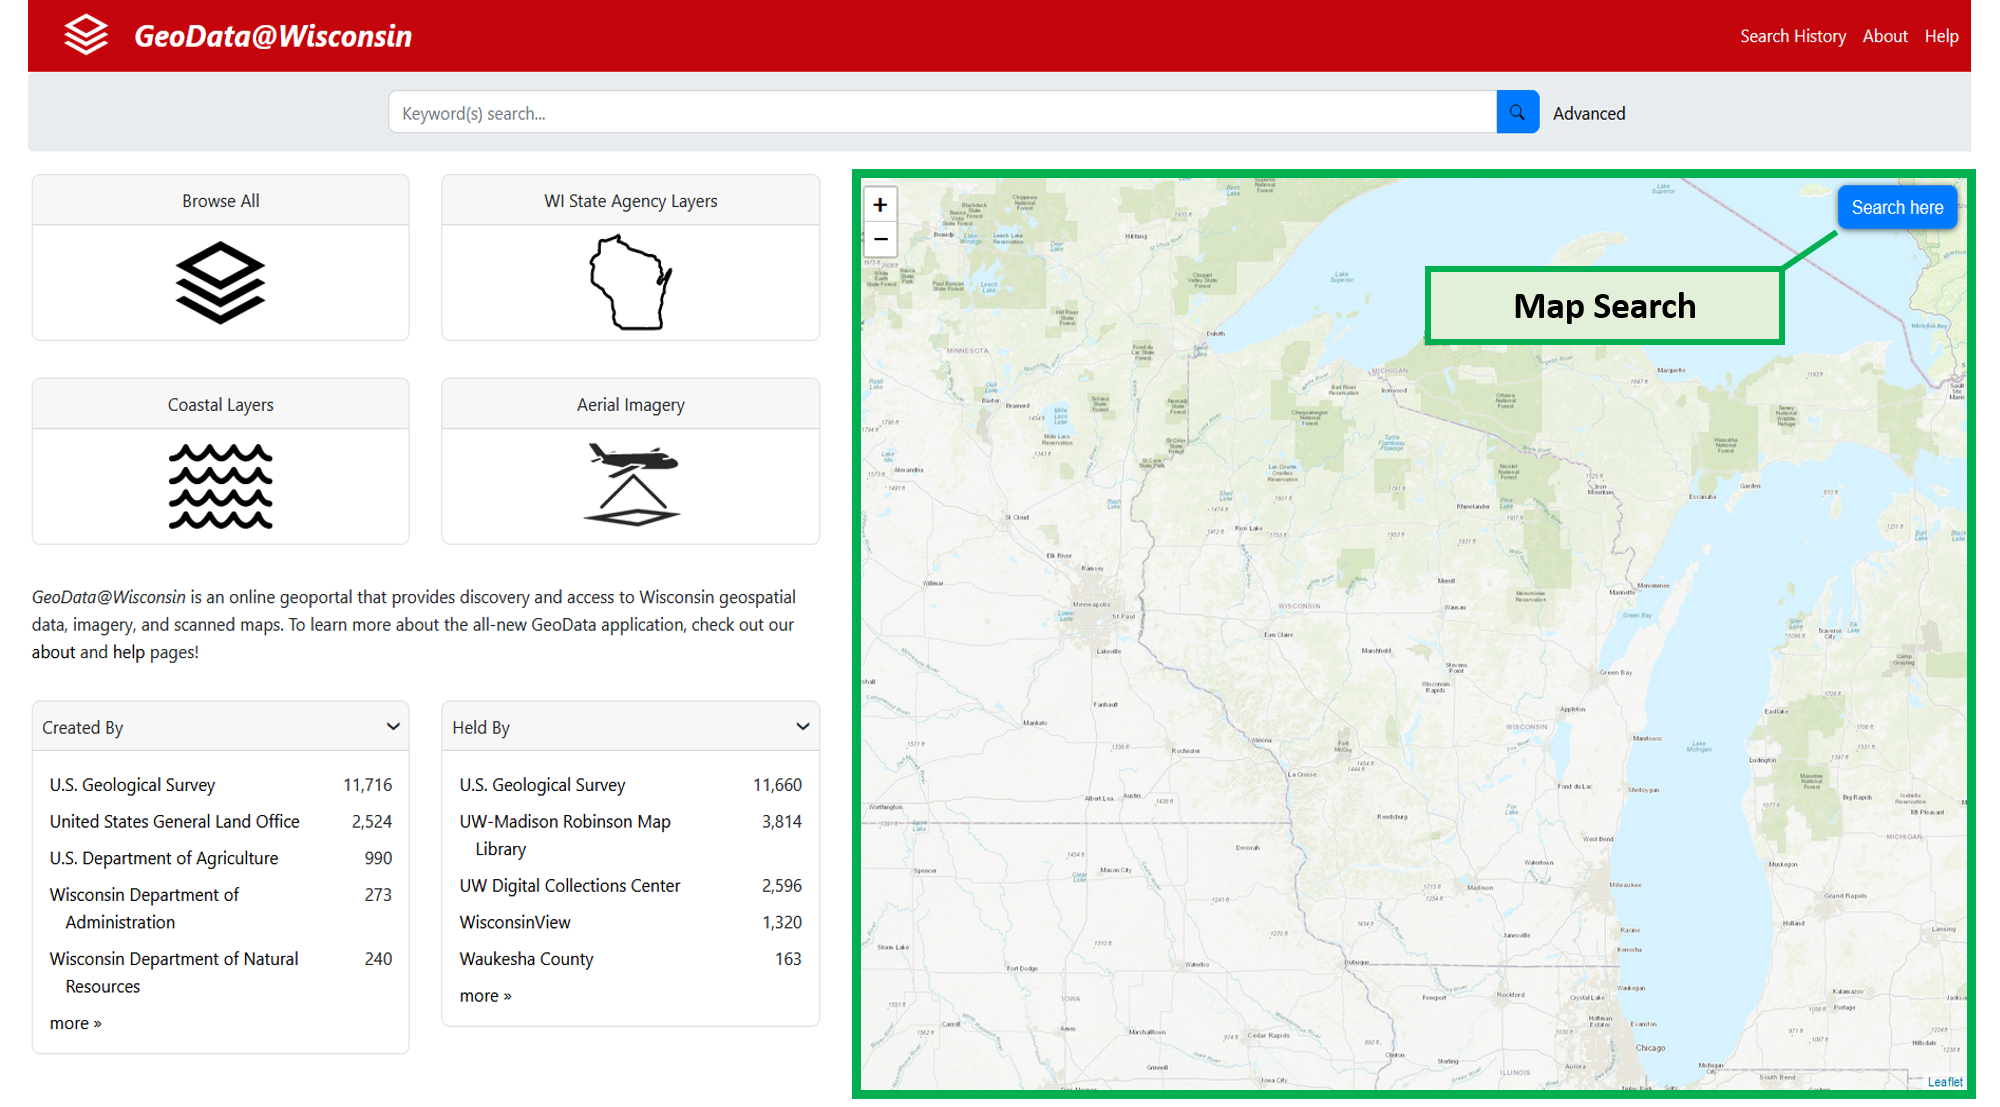Click the Search History nav item
The width and height of the screenshot is (2000, 1107).
[1791, 35]
